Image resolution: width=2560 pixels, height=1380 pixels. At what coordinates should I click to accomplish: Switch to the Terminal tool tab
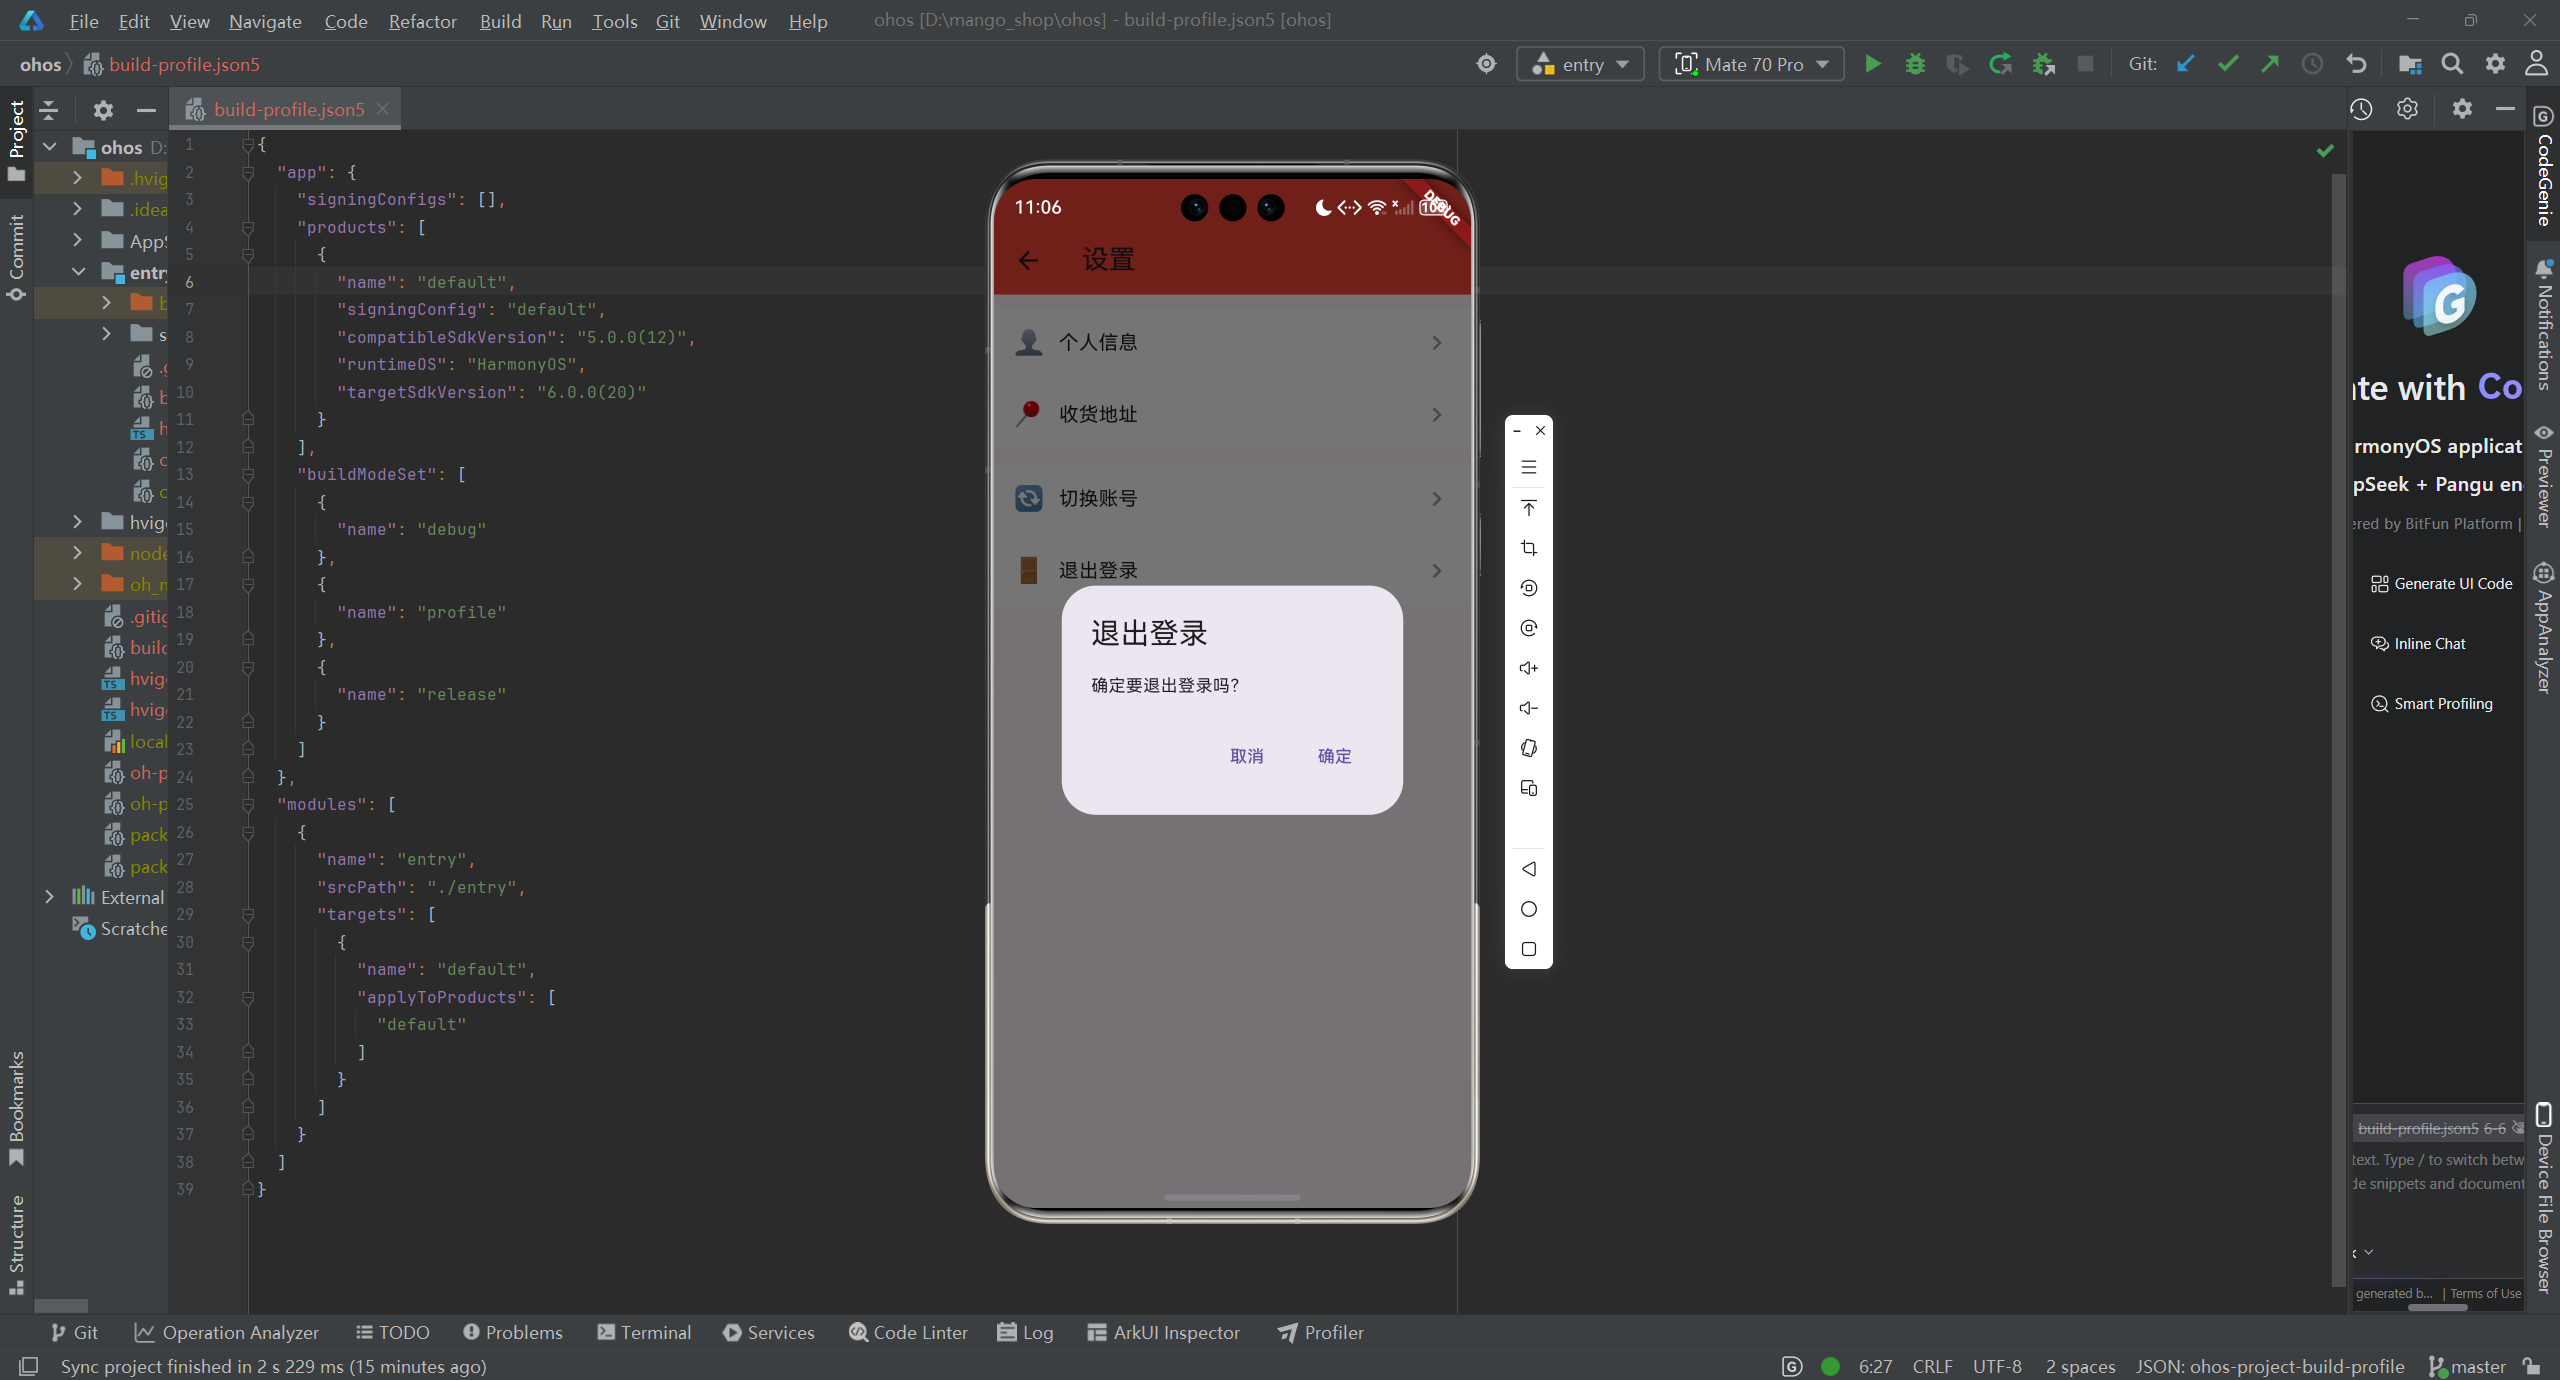click(x=644, y=1332)
